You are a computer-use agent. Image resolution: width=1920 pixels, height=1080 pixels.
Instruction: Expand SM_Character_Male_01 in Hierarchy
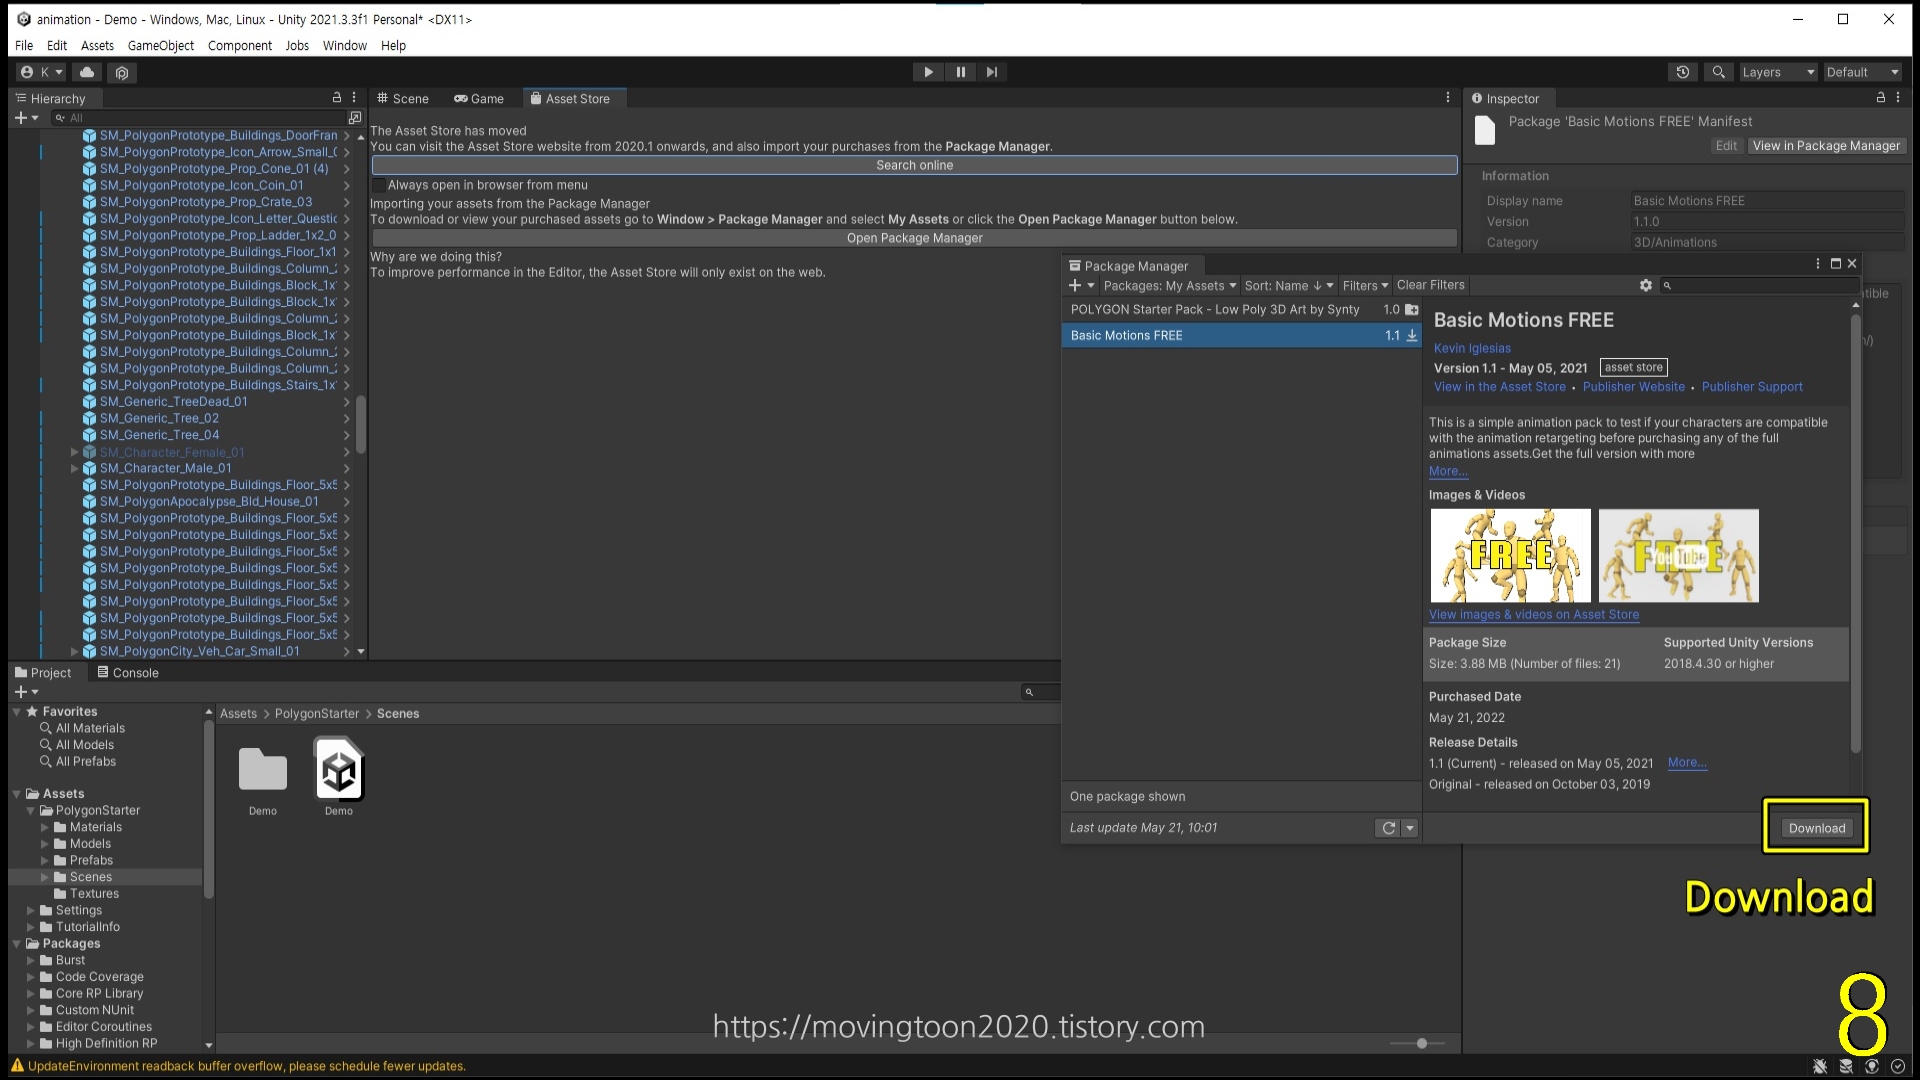74,468
